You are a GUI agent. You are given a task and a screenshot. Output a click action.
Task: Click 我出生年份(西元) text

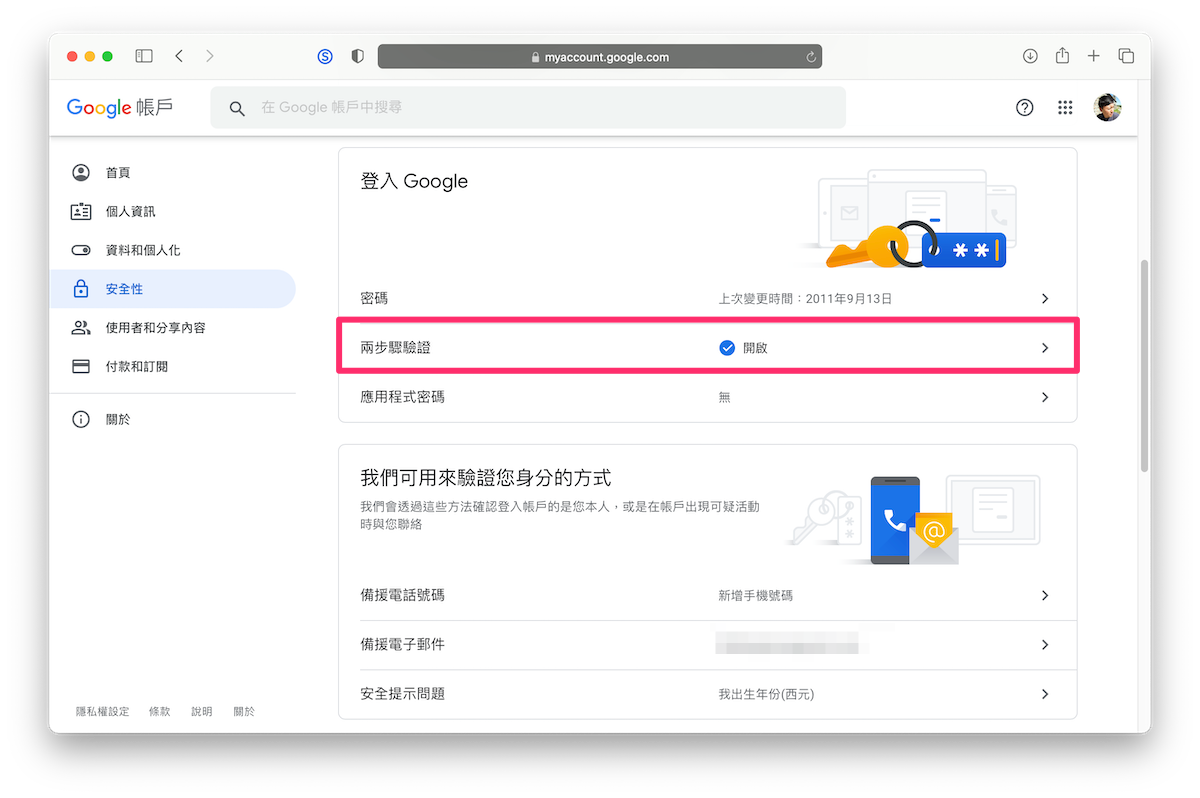[766, 694]
